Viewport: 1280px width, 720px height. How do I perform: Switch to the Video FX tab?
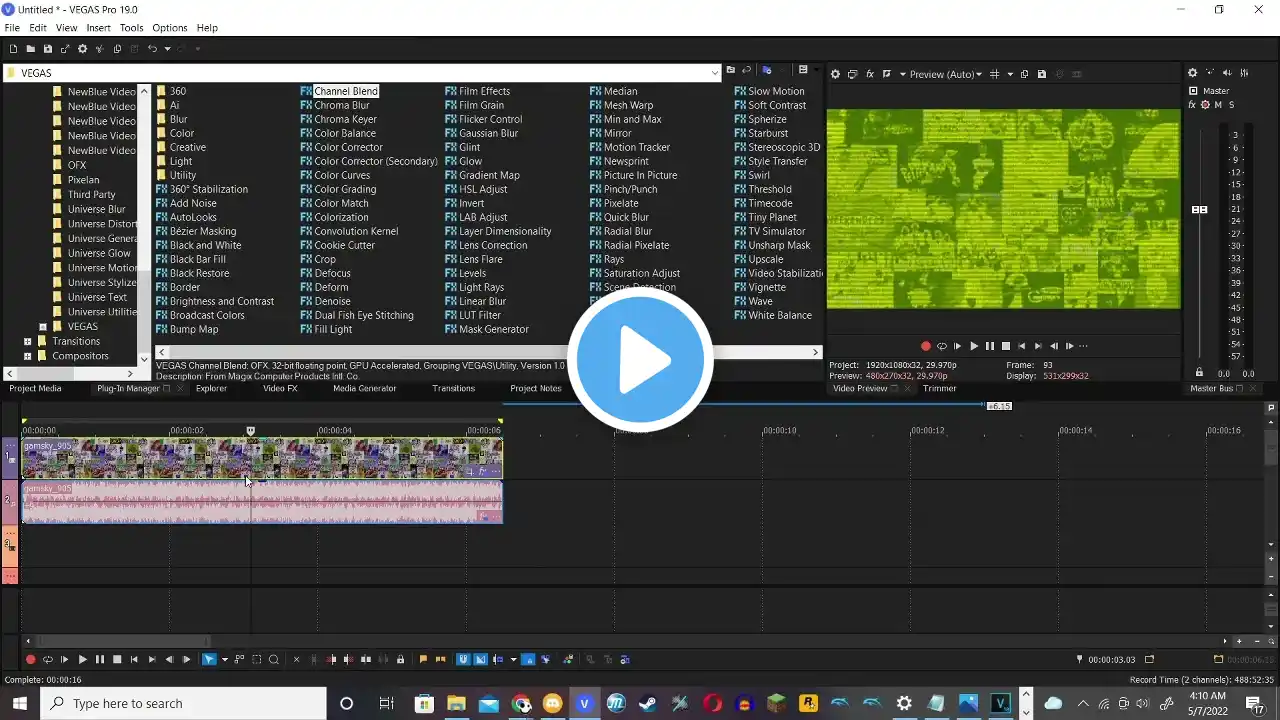click(x=279, y=388)
